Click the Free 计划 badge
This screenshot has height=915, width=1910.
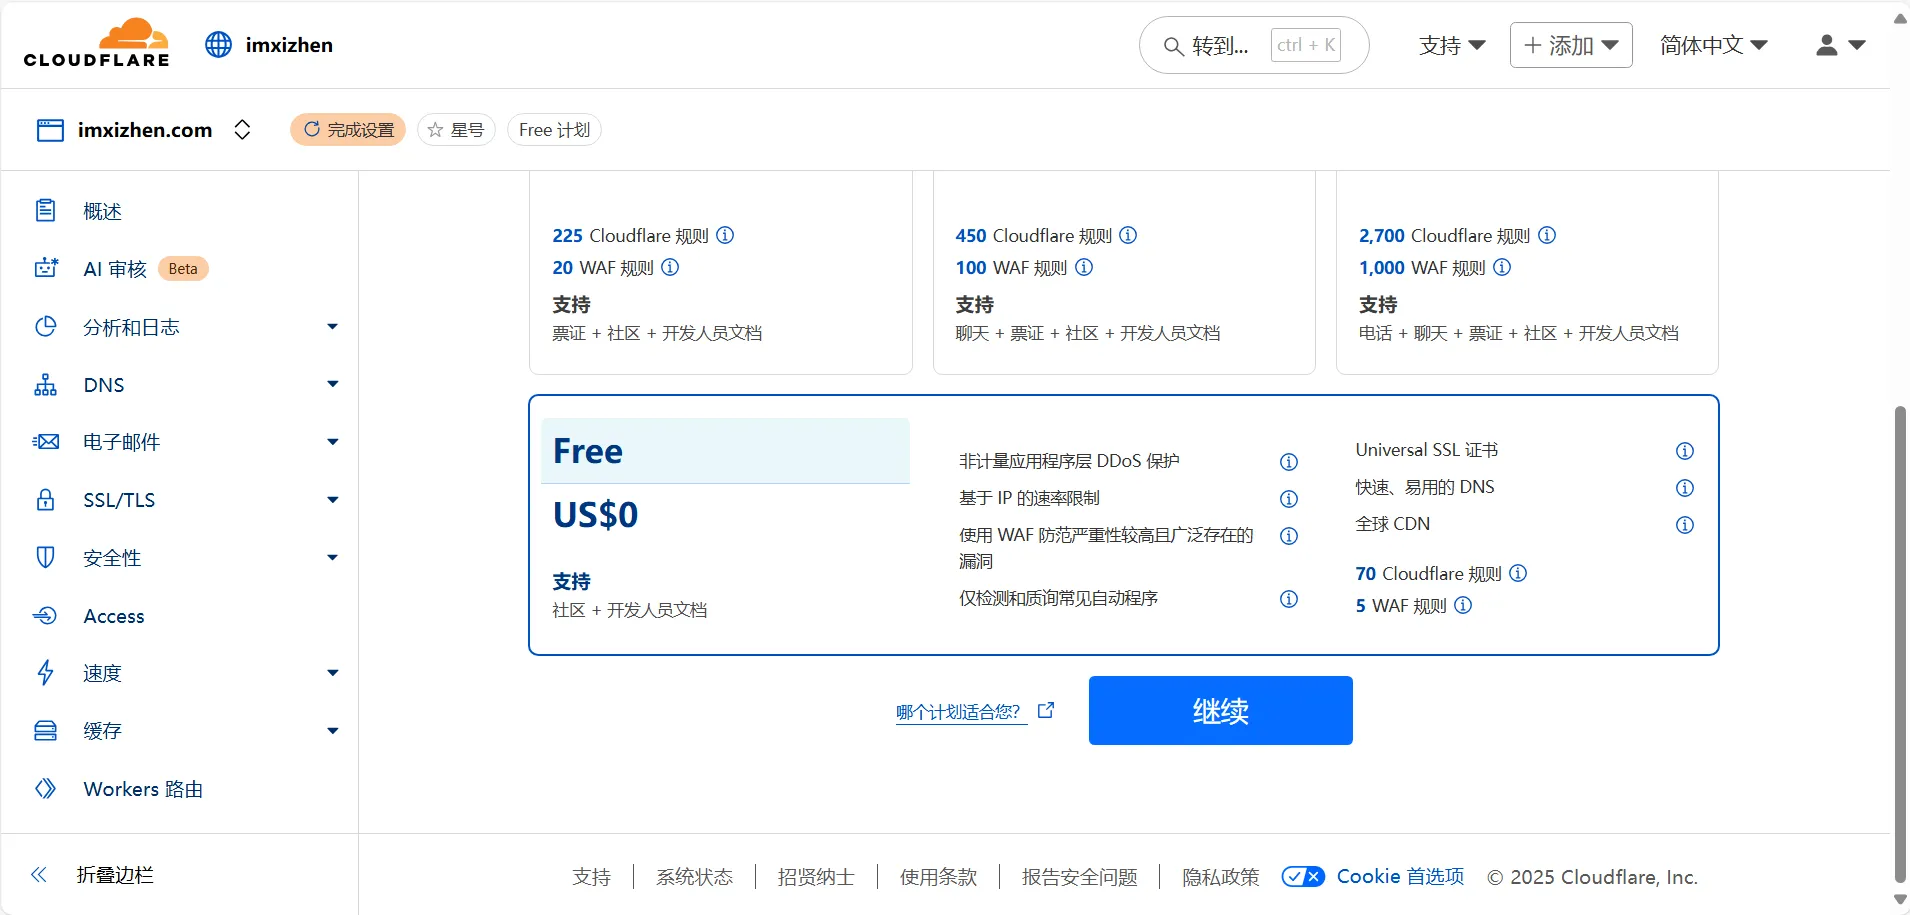554,130
